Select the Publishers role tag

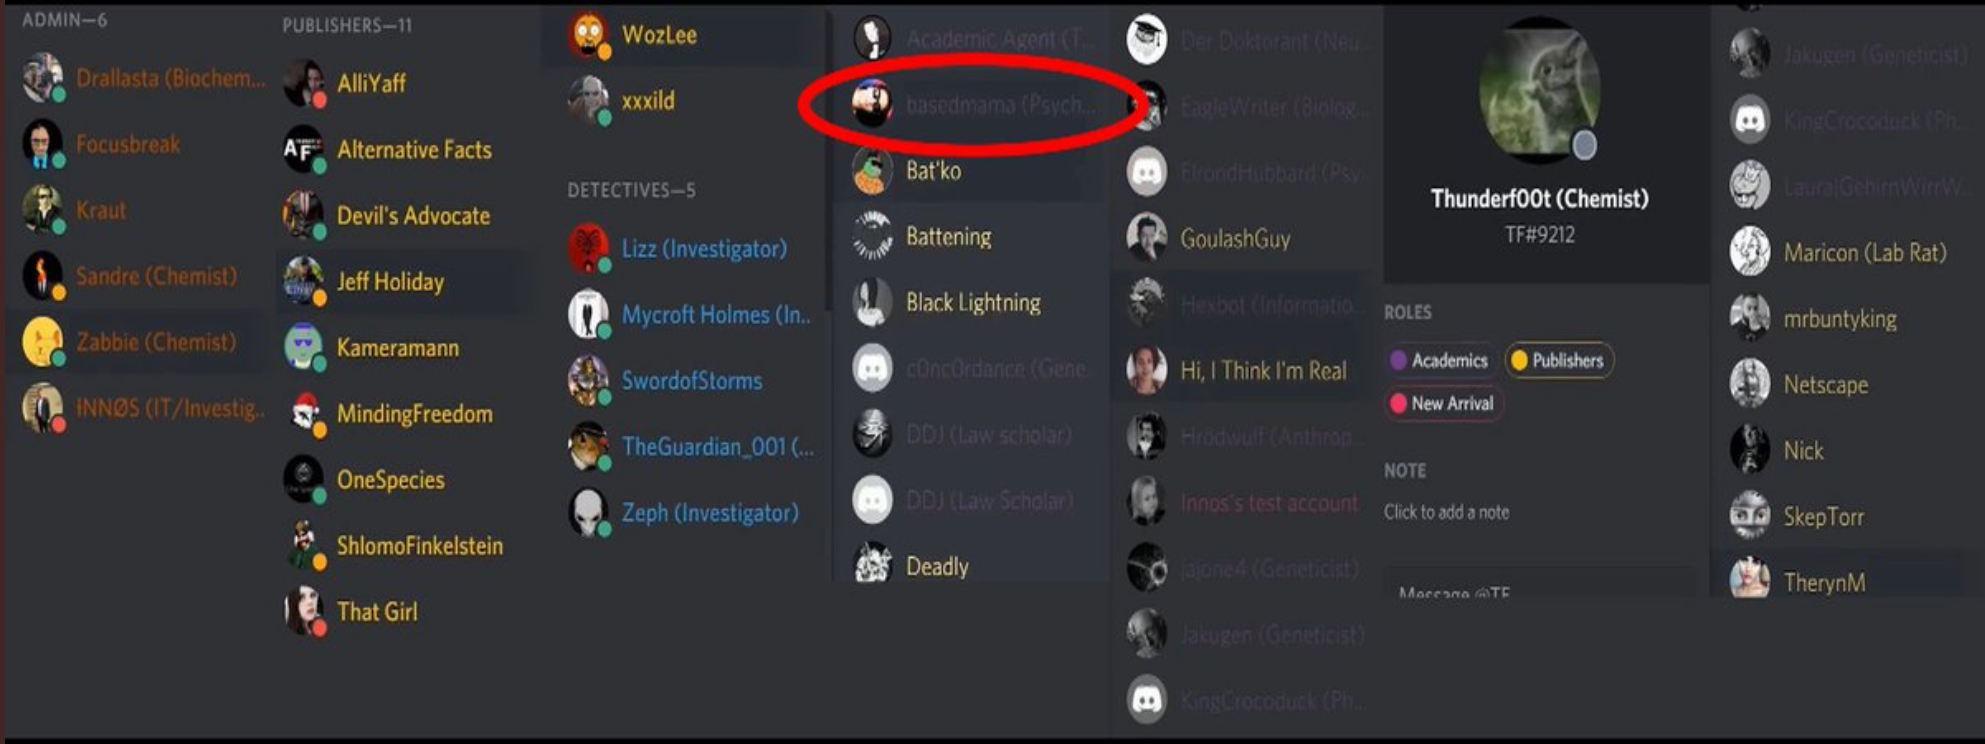coord(1559,360)
